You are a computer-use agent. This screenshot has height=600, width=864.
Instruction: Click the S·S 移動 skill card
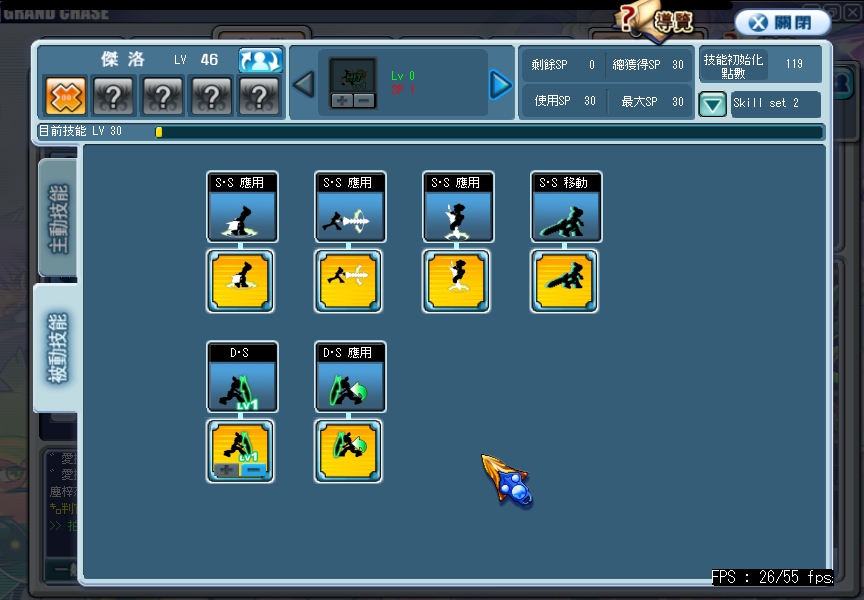pos(566,207)
